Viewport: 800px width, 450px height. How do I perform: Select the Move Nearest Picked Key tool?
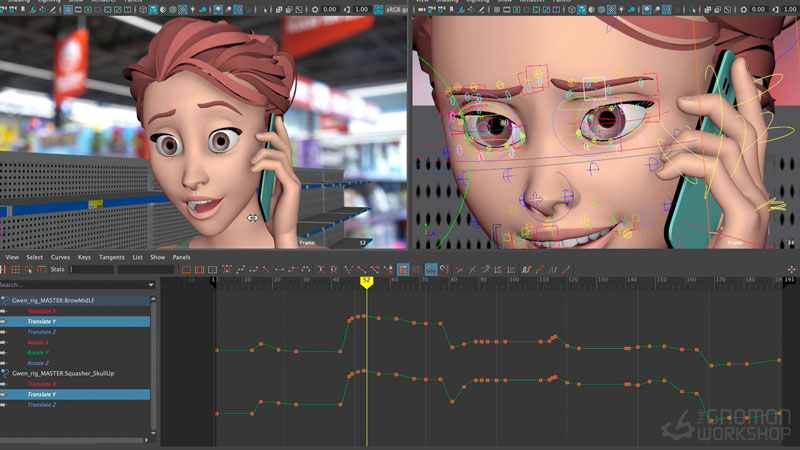click(3, 269)
